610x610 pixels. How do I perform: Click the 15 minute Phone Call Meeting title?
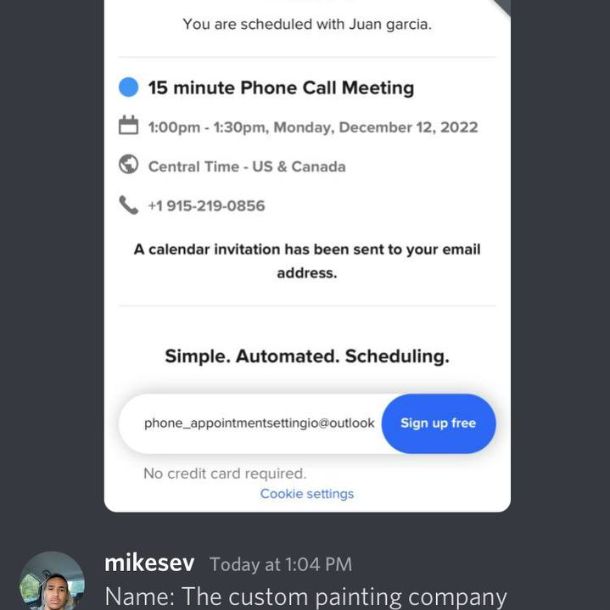(x=281, y=88)
